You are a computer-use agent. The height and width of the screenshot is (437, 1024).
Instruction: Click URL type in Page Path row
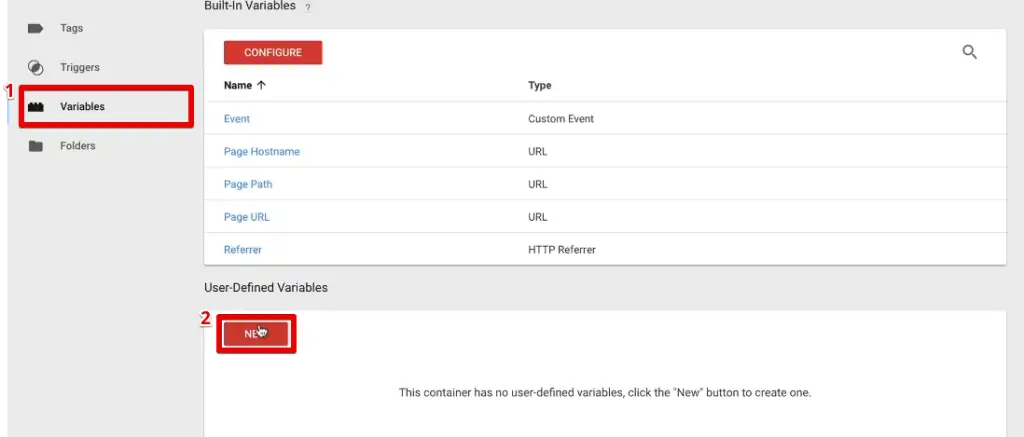[537, 184]
